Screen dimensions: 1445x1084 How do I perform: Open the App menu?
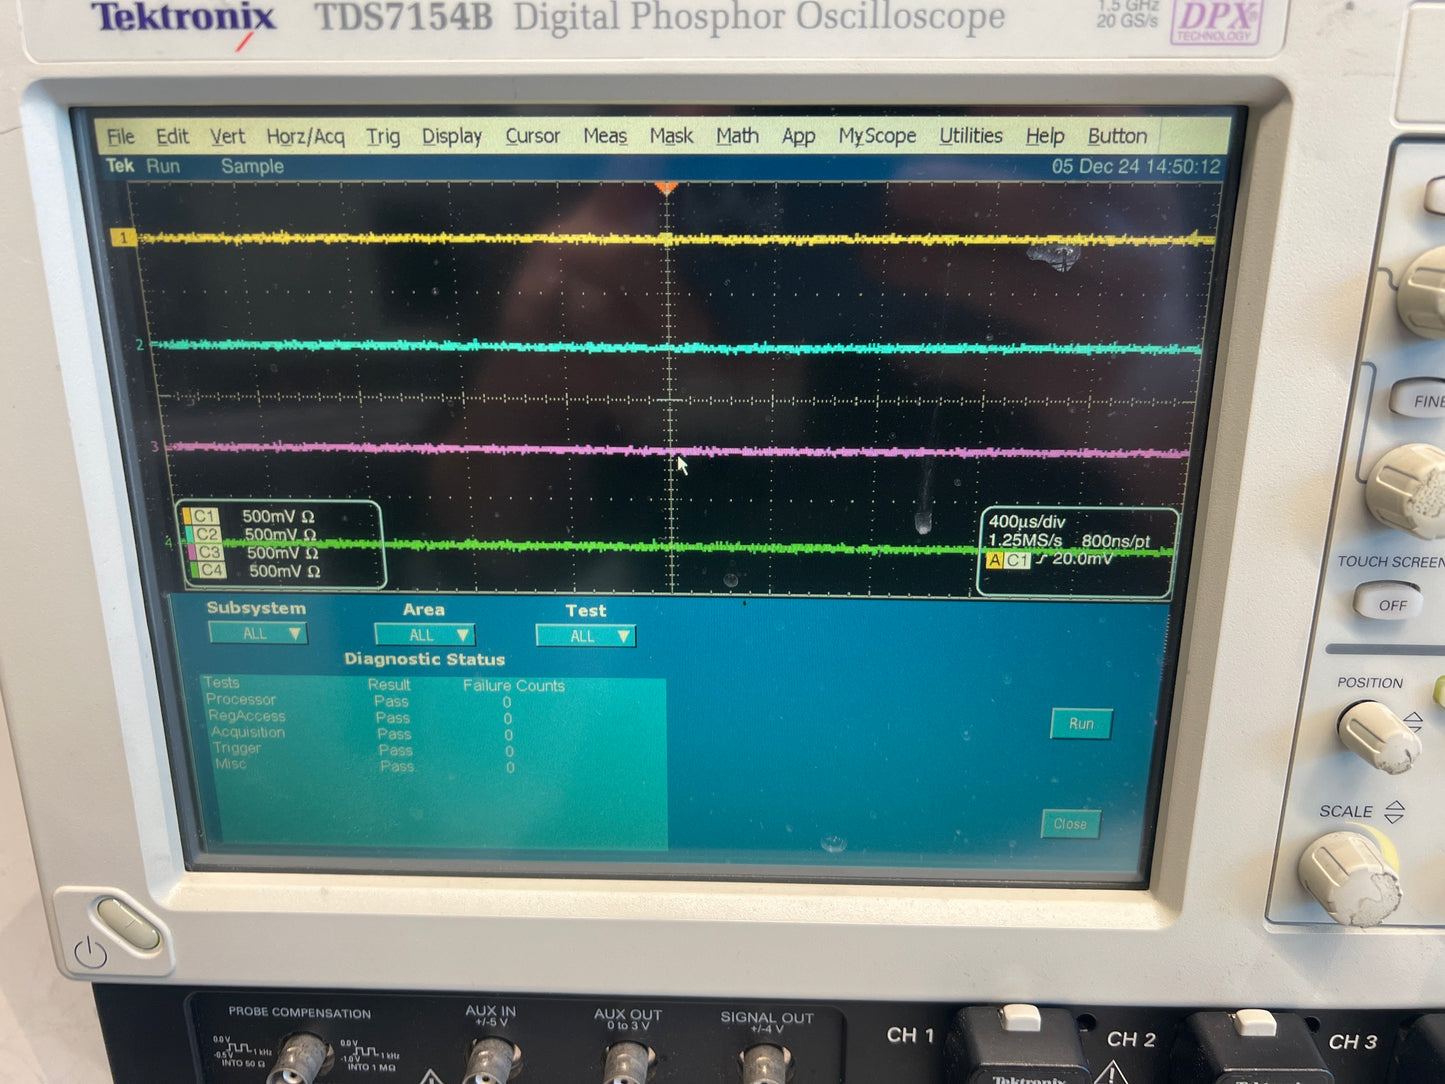(x=798, y=137)
